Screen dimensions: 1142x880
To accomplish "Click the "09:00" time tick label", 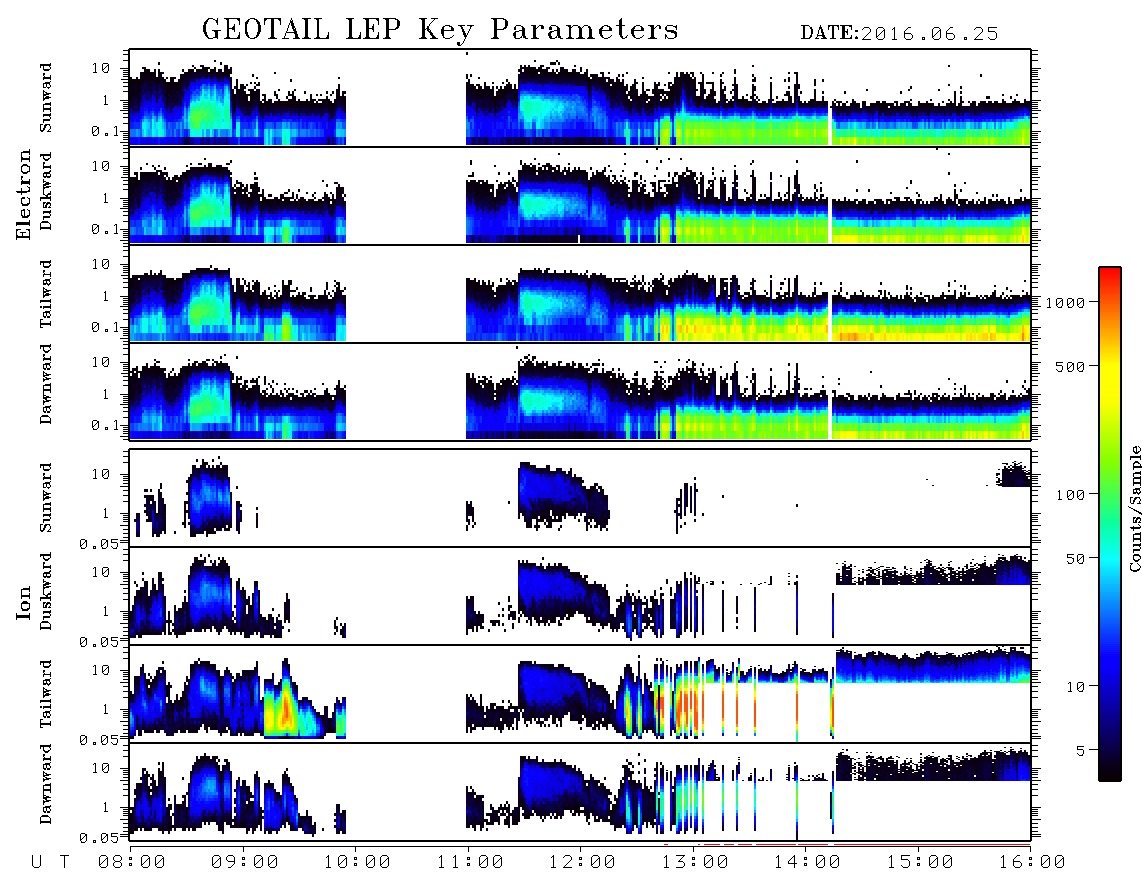I will pyautogui.click(x=245, y=862).
